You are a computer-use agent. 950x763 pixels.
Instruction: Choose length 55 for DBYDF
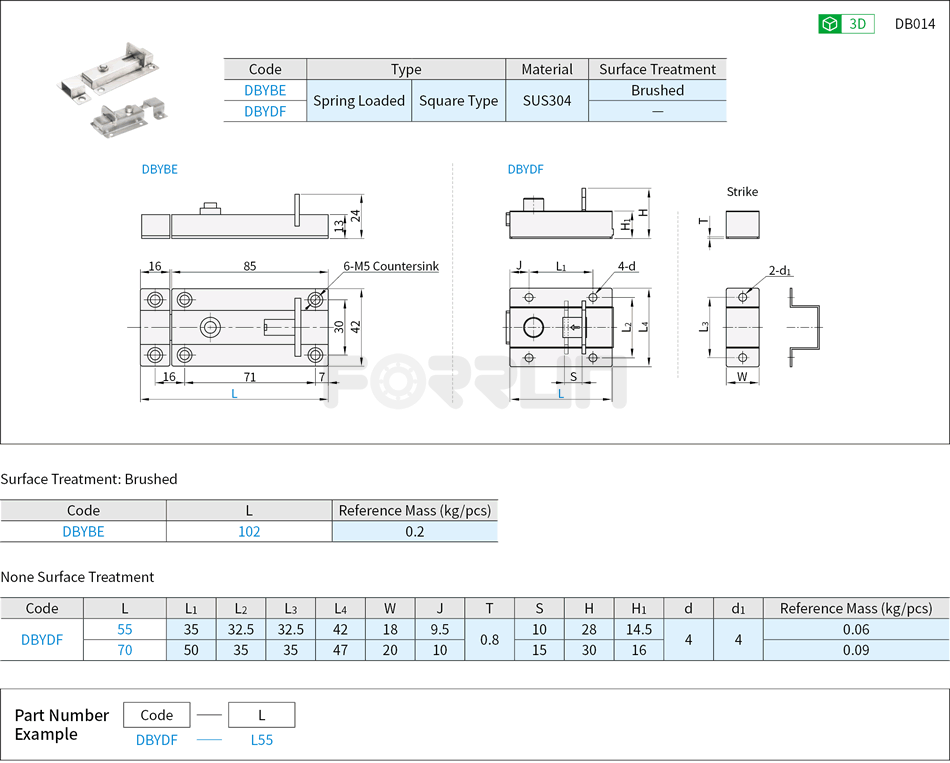(124, 630)
